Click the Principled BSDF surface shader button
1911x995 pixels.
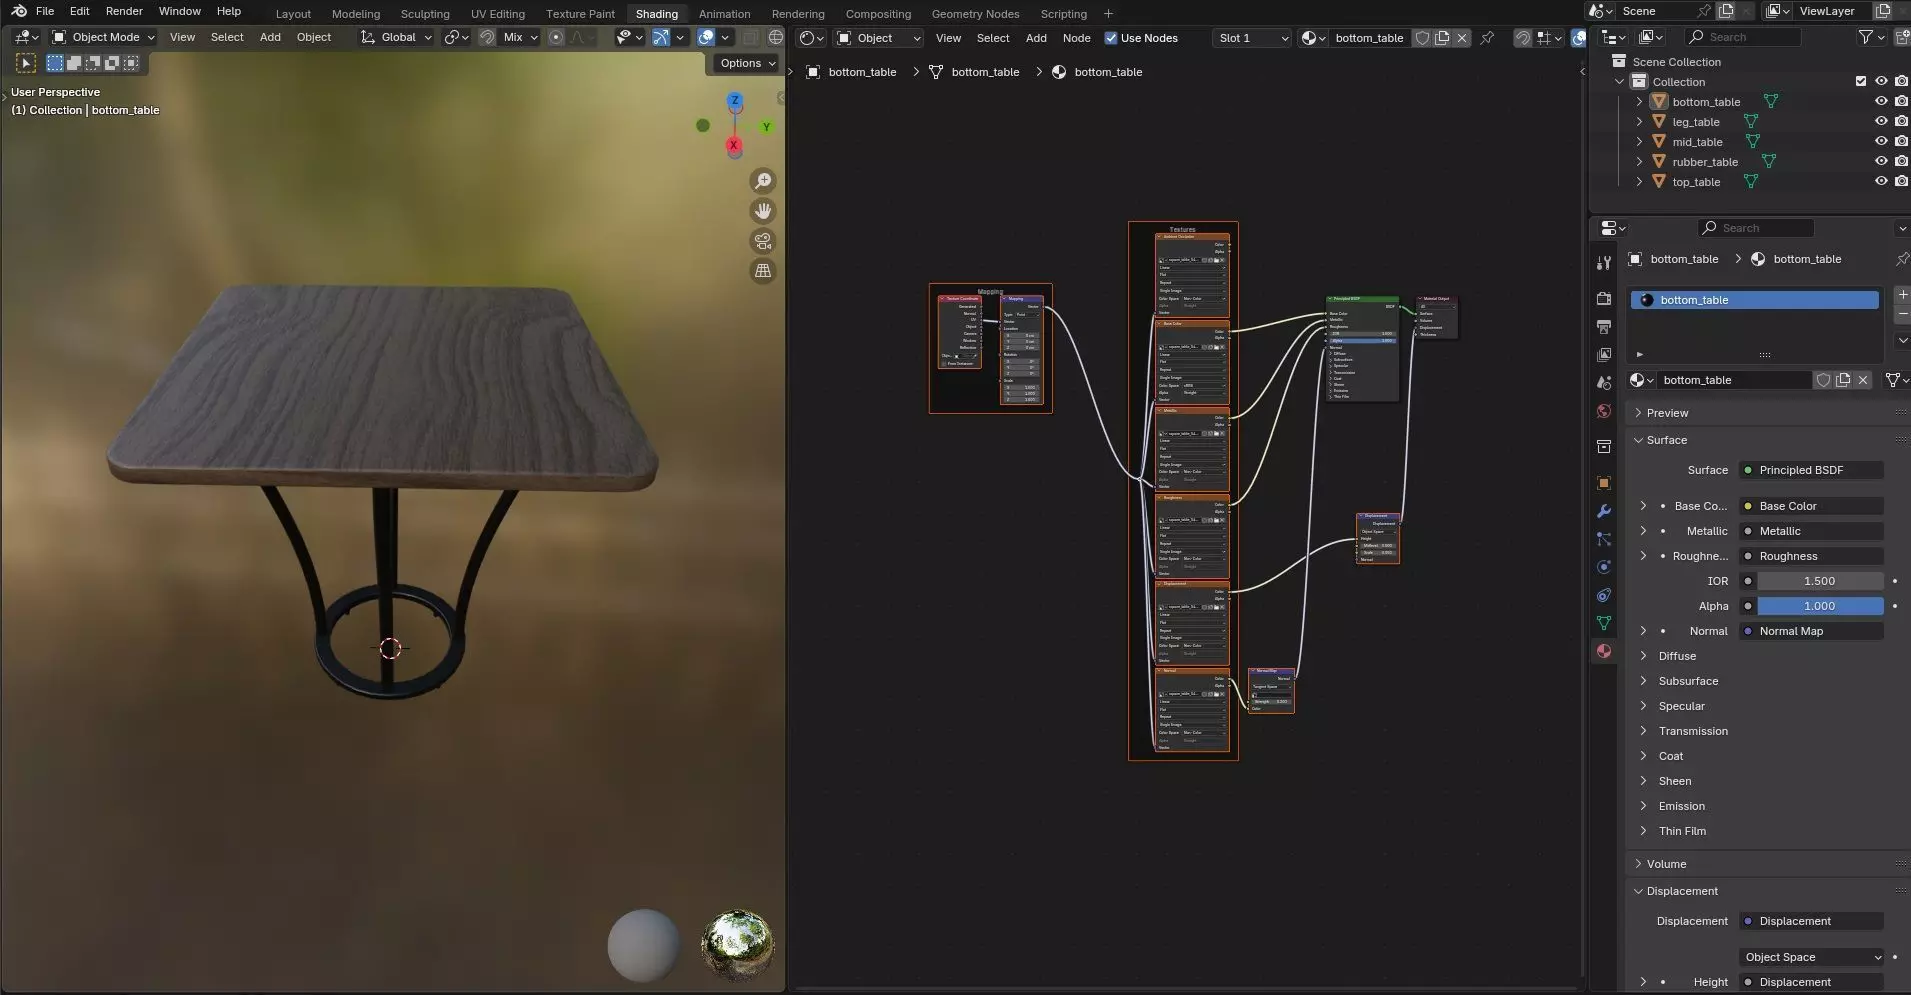(x=1811, y=470)
